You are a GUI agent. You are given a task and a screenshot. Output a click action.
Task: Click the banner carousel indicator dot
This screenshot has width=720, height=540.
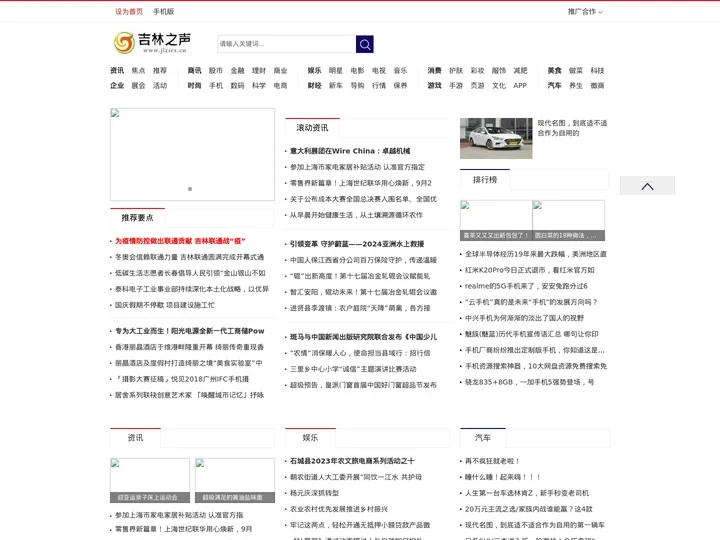(x=190, y=189)
